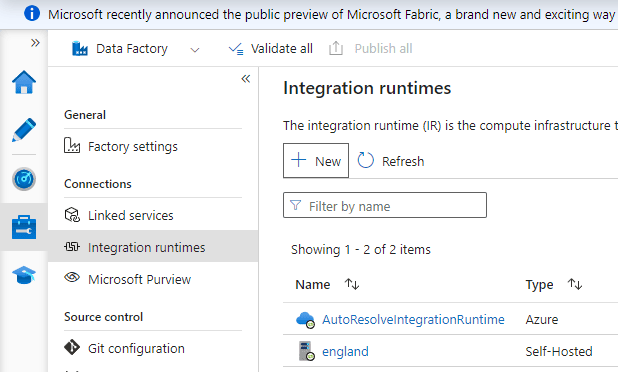Click the General section heading
The height and width of the screenshot is (372, 618).
point(85,115)
